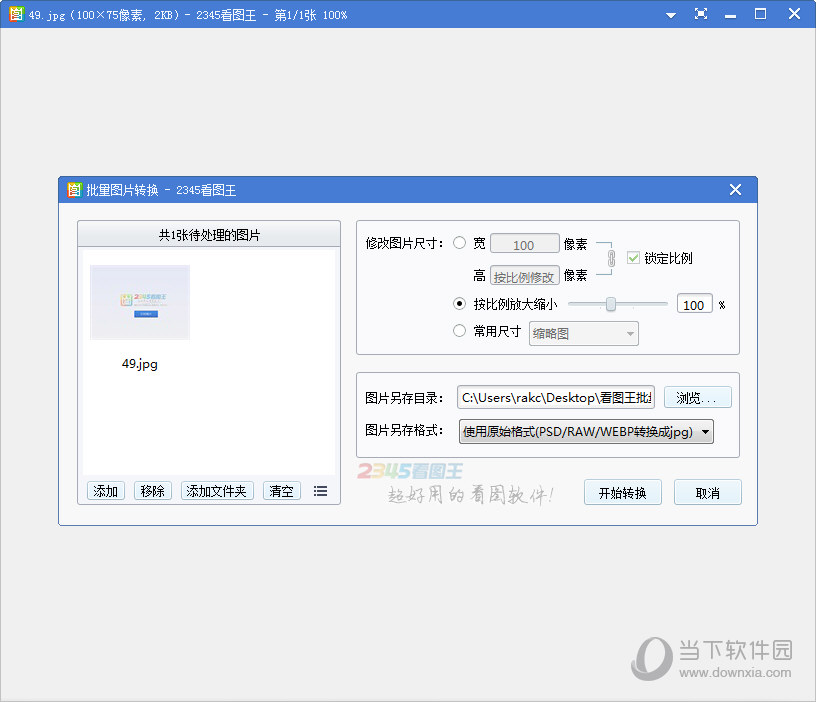
Task: Click the scale percentage slider handle
Action: point(612,304)
